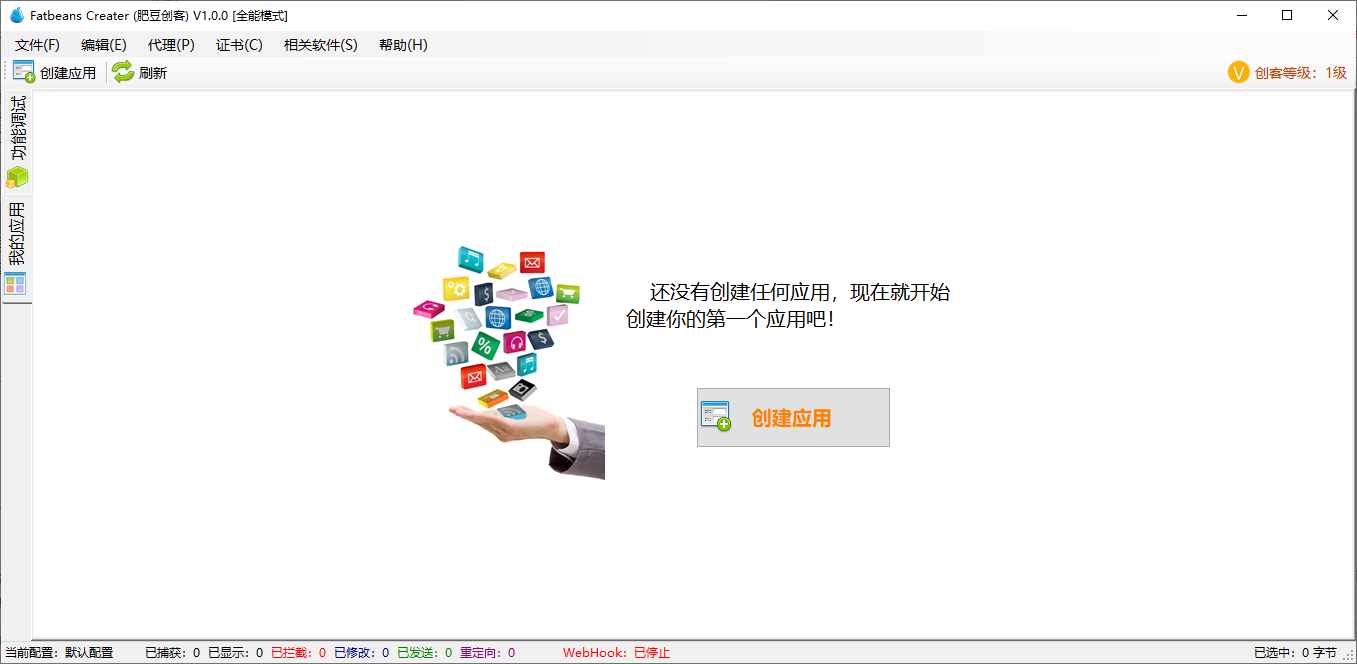Click the 当前配置: 默认配置 status item
The height and width of the screenshot is (664, 1357).
click(x=59, y=653)
